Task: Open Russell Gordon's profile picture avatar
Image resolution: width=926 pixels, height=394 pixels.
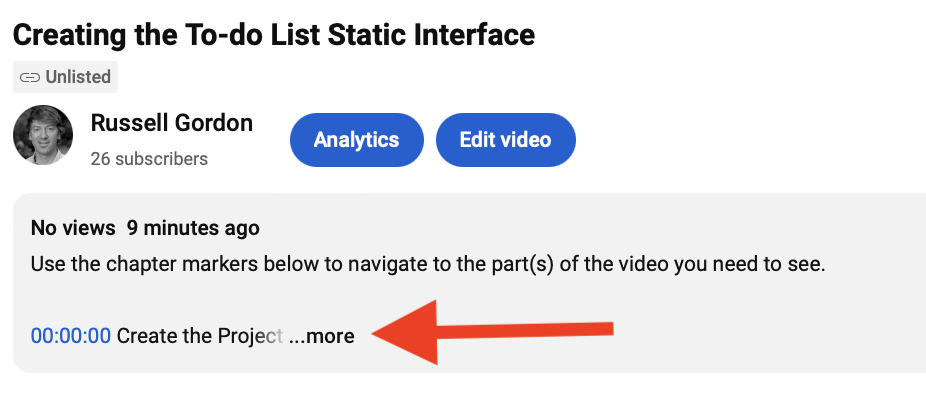Action: click(43, 135)
